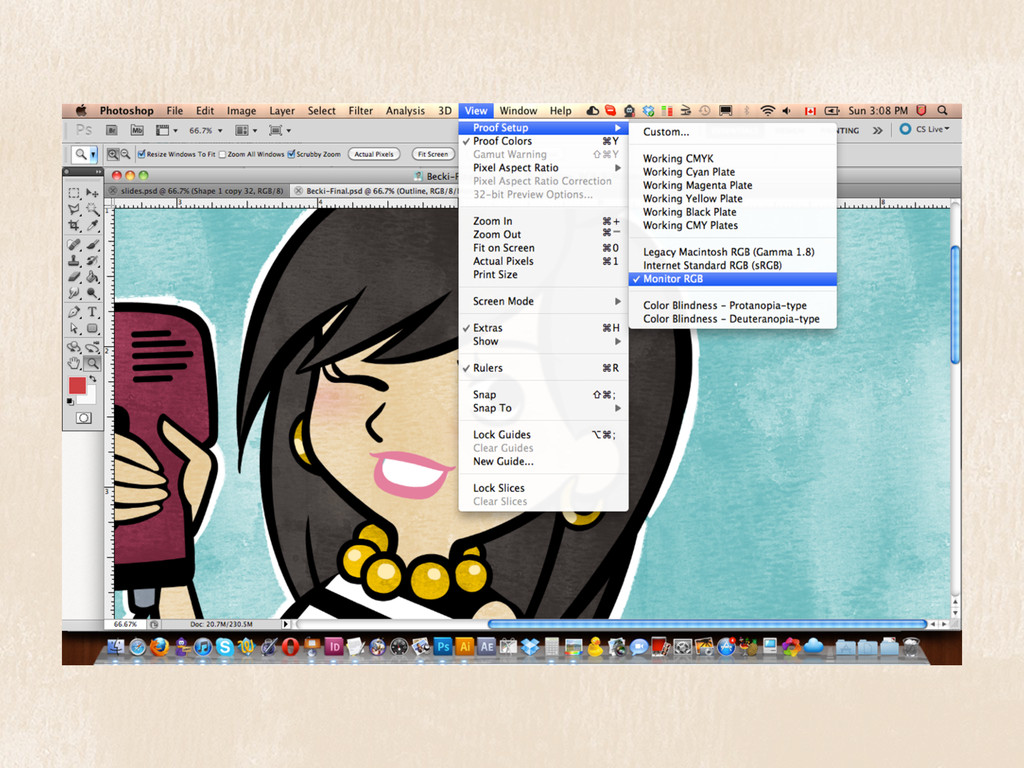Choose Zoom In mode in options bar

click(x=113, y=154)
